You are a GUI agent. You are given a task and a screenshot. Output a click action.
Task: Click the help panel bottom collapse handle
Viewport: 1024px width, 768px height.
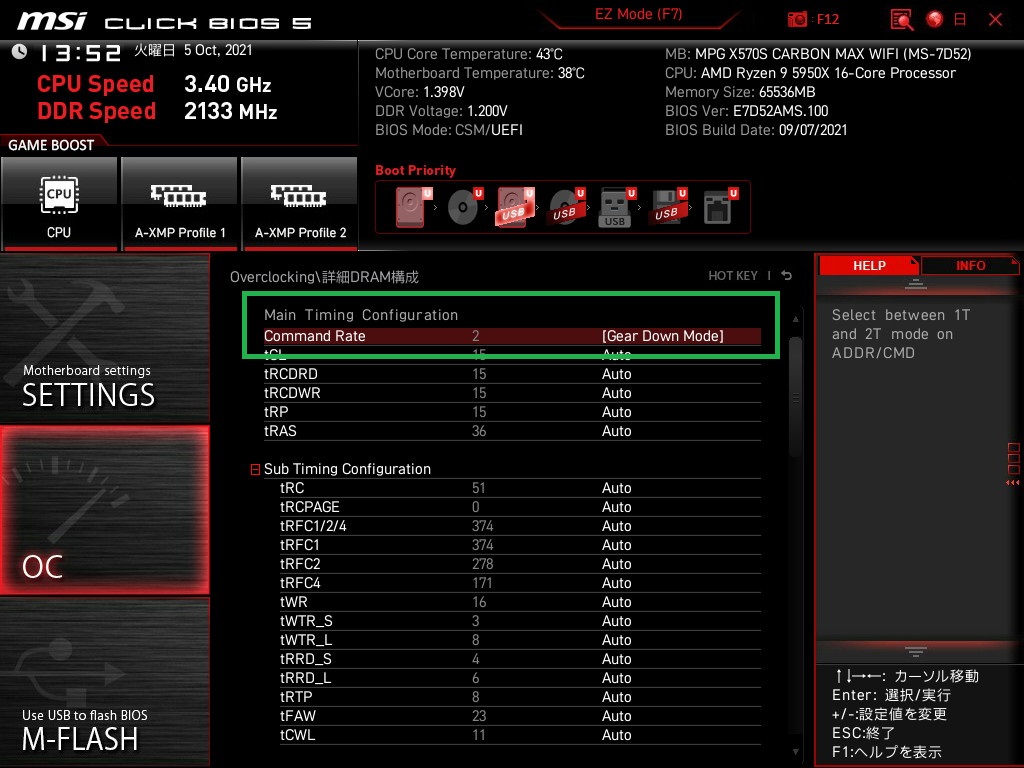click(x=916, y=652)
